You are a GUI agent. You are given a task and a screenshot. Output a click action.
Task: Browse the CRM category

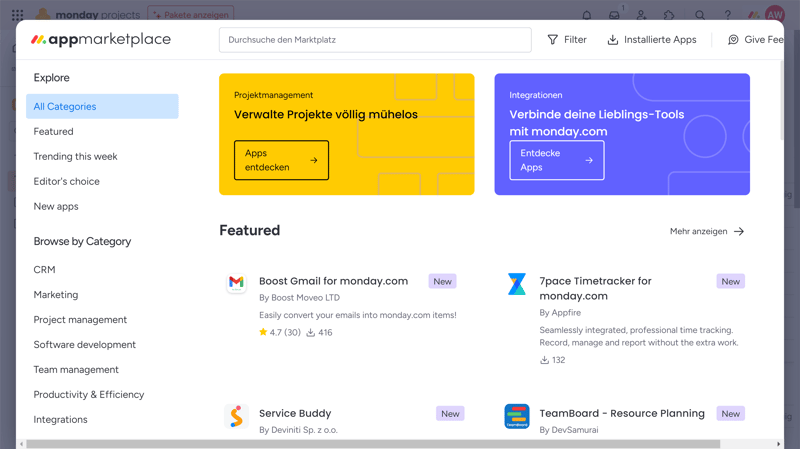tap(44, 270)
